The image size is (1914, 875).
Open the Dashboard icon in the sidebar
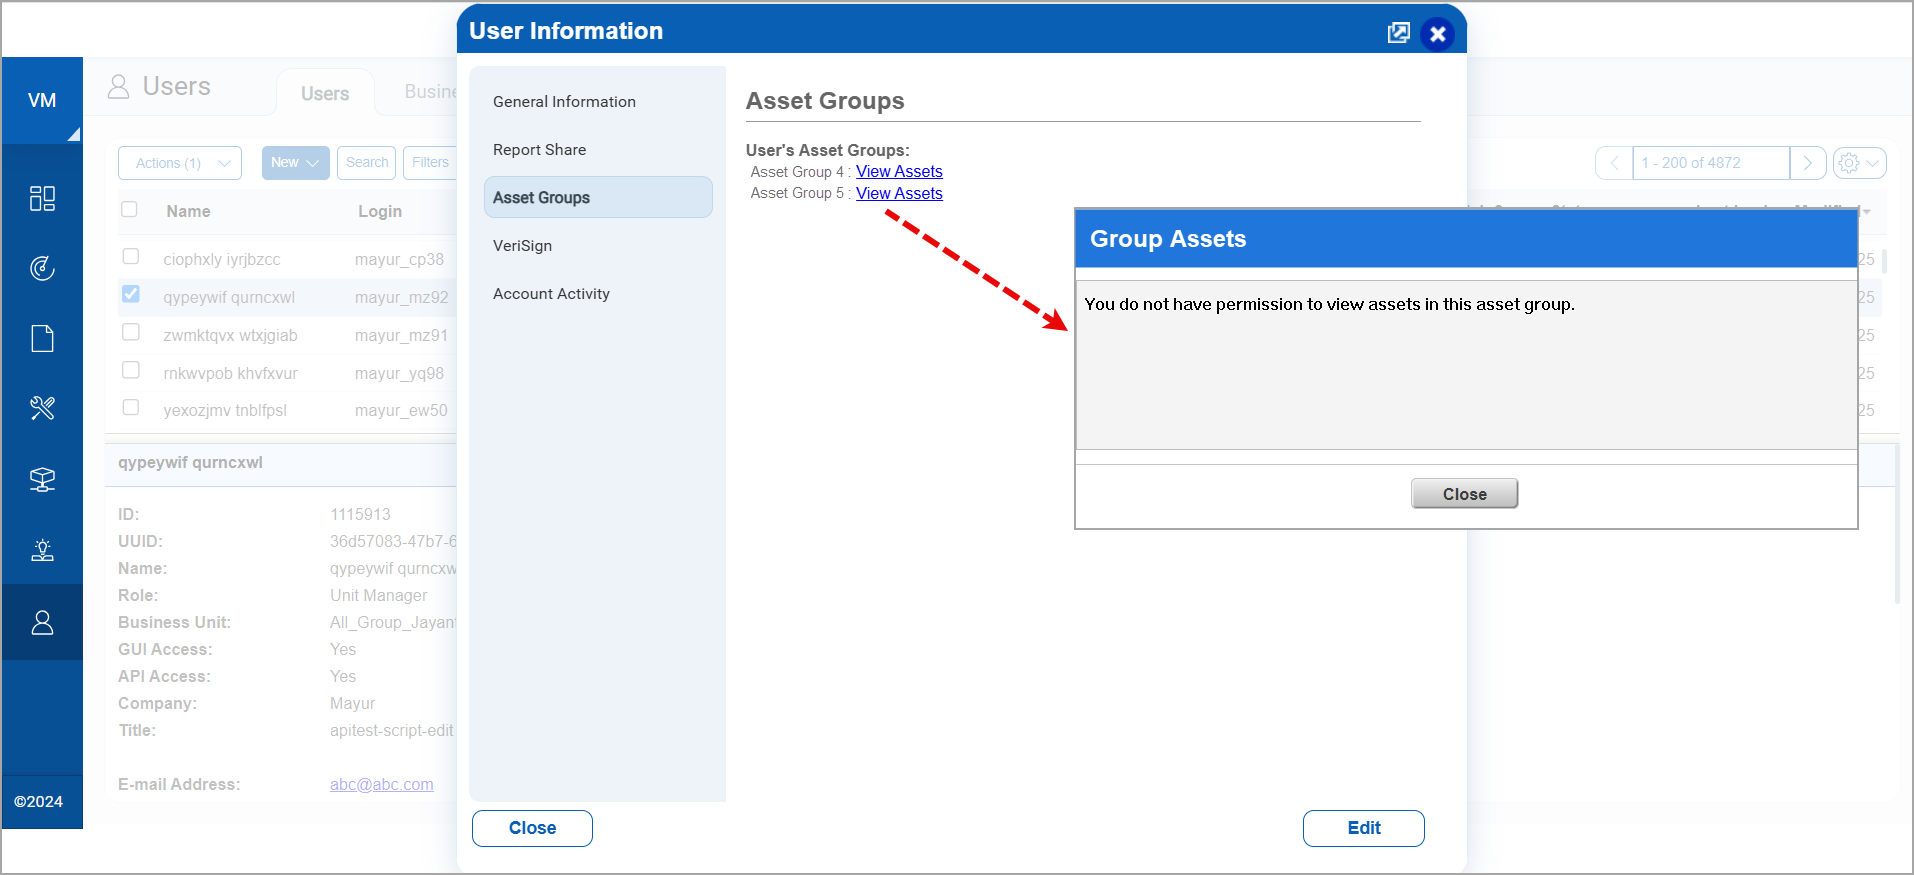(x=42, y=198)
